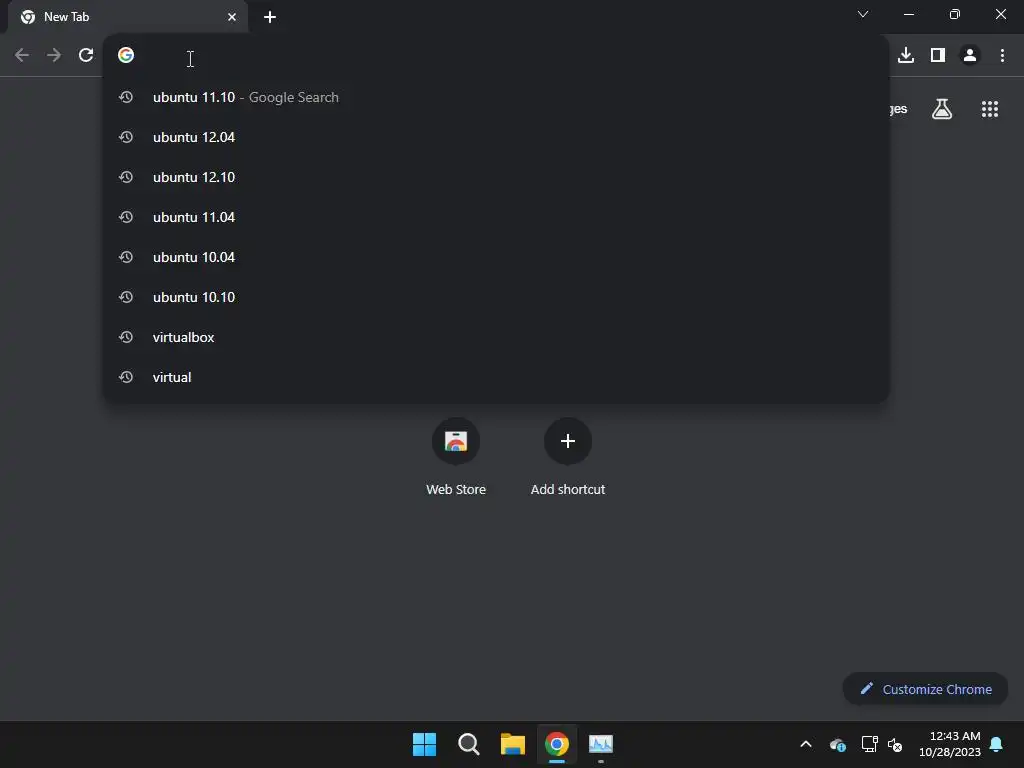Image resolution: width=1024 pixels, height=768 pixels.
Task: Toggle the side panel icon
Action: (x=938, y=56)
